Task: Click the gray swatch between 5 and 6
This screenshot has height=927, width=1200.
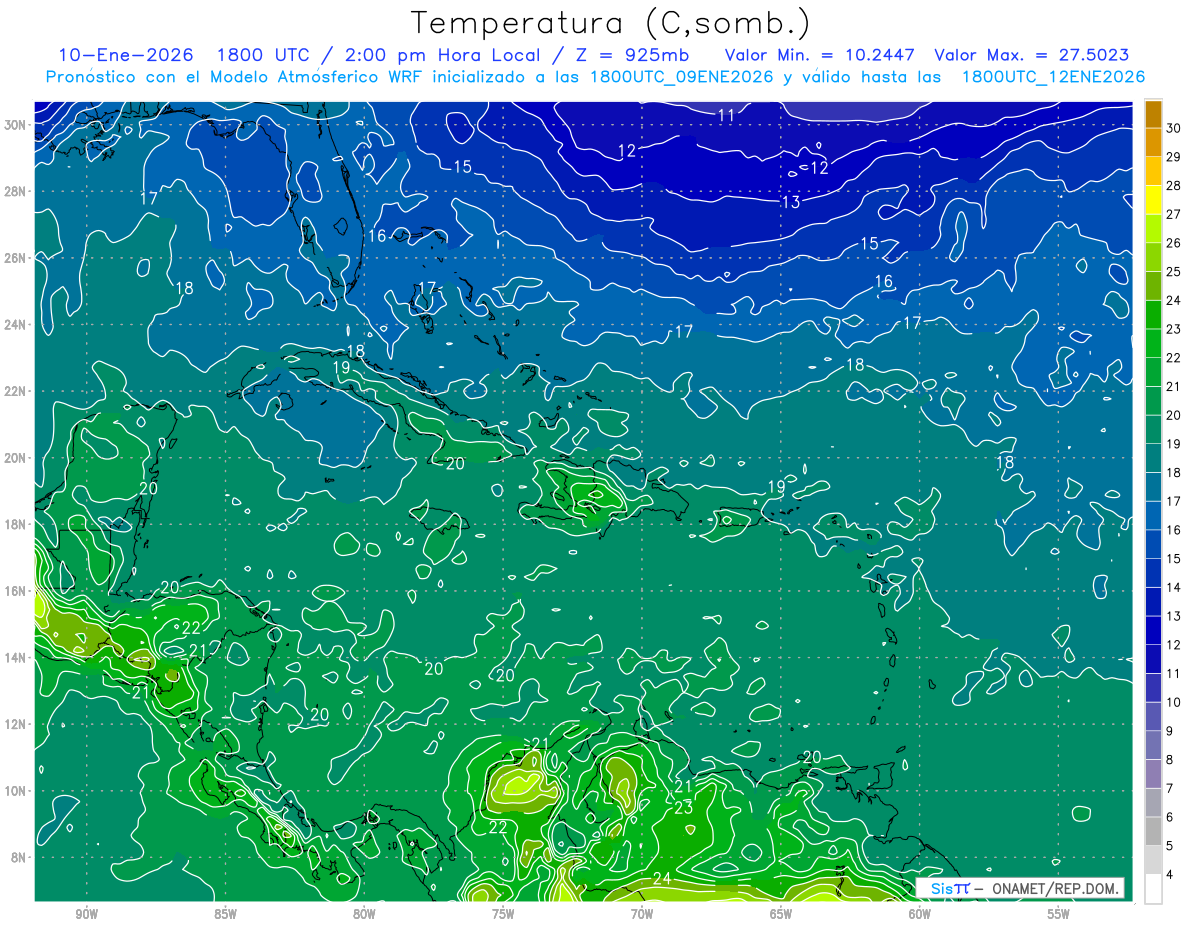Action: pos(1153,832)
